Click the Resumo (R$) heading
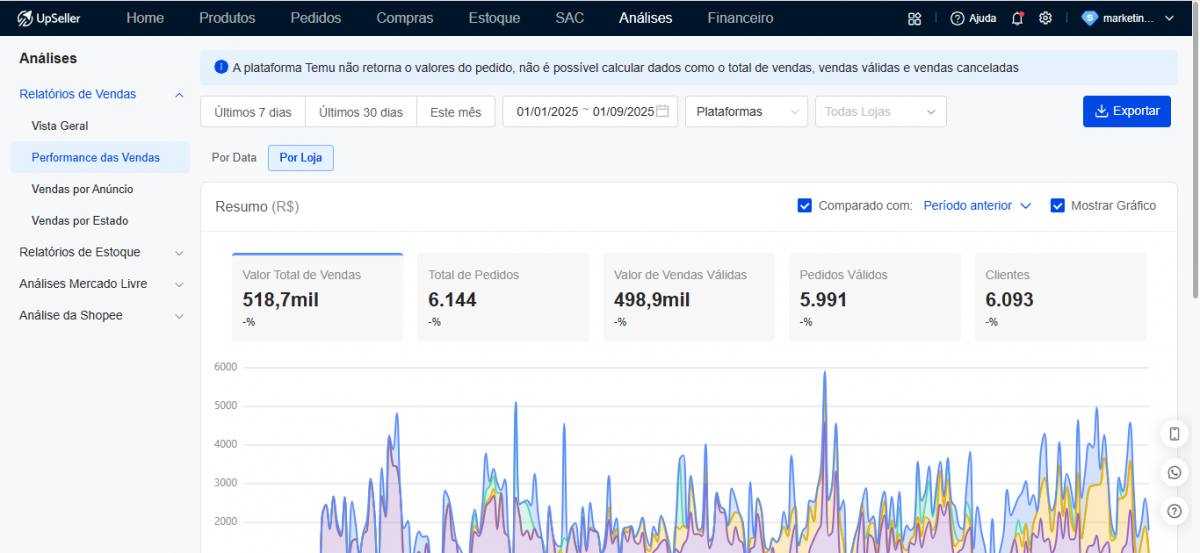The width and height of the screenshot is (1200, 553). (257, 206)
